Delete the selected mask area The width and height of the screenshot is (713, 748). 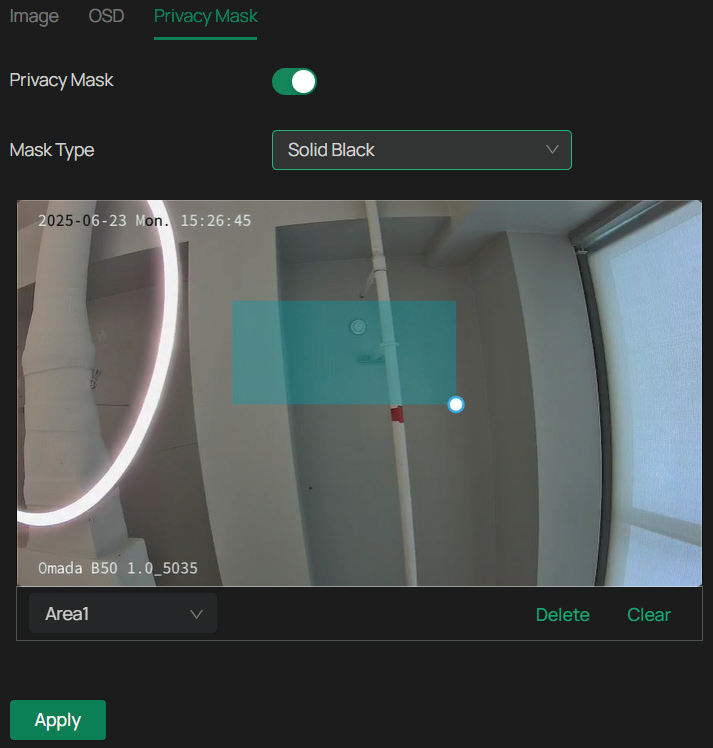tap(562, 614)
